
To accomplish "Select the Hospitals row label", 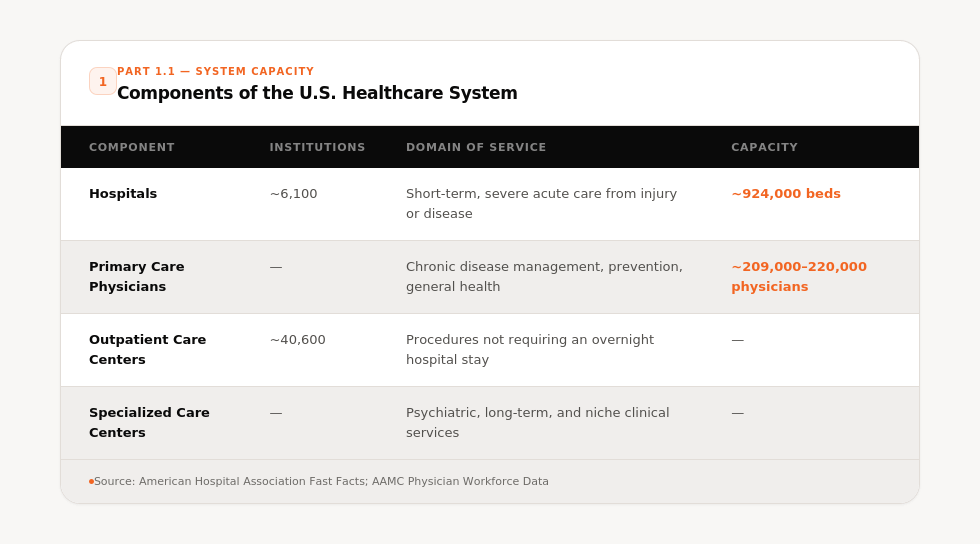I will click(123, 194).
